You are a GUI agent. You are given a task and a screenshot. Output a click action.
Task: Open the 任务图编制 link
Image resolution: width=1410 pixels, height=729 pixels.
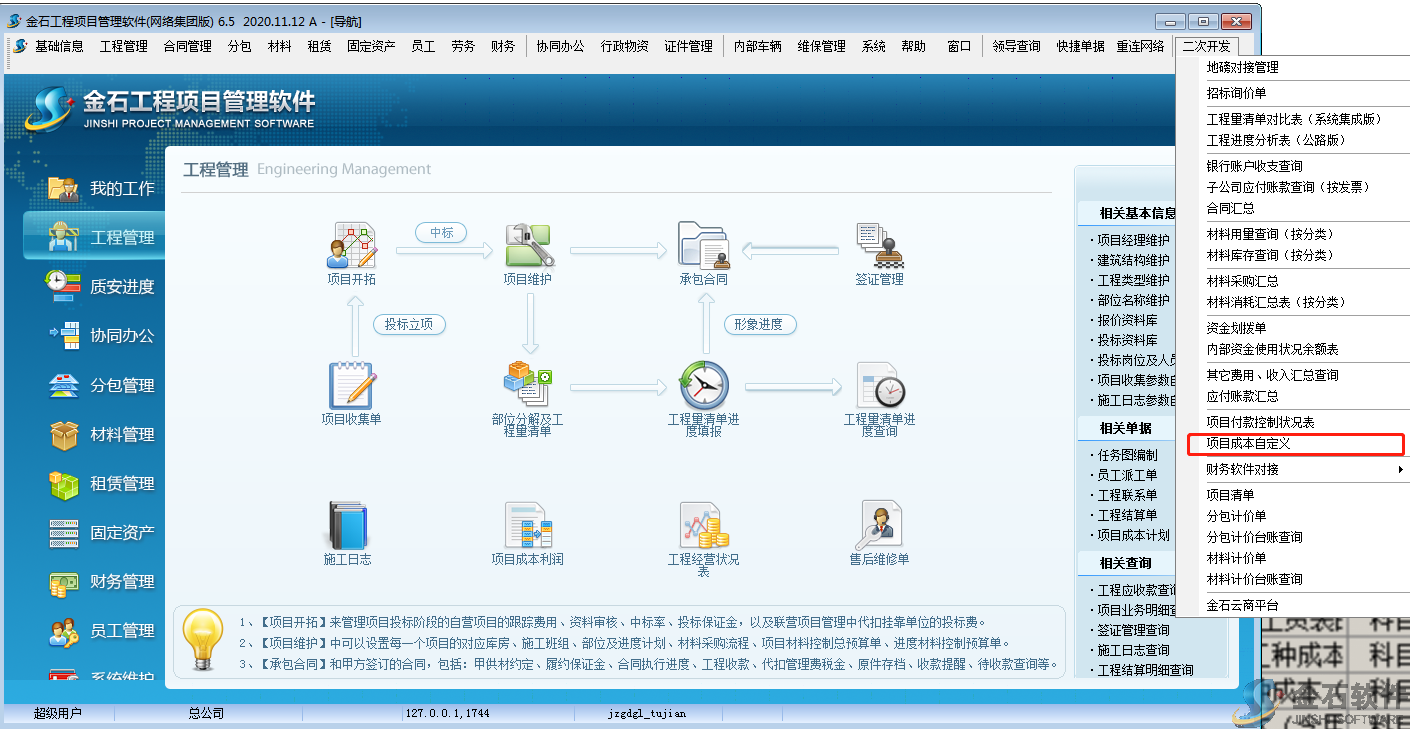[x=1127, y=455]
